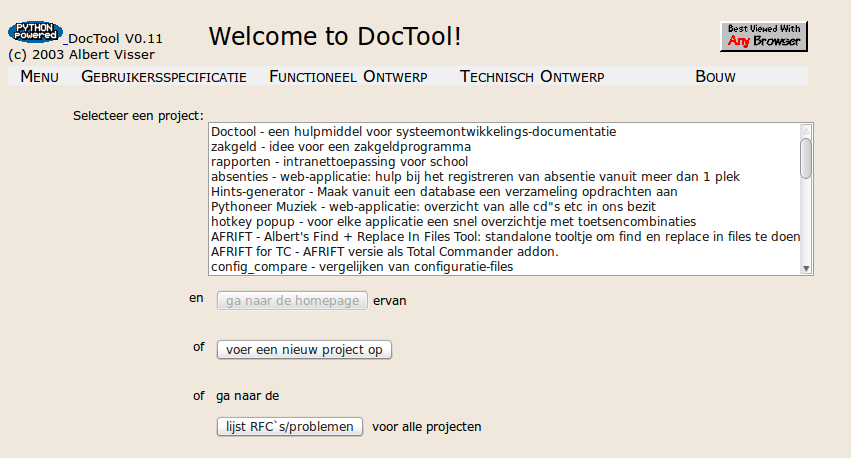The image size is (851, 458).
Task: Select the Hints-generator project row
Action: (505, 192)
